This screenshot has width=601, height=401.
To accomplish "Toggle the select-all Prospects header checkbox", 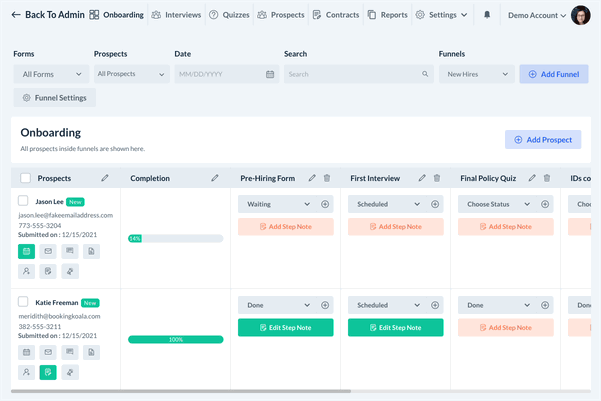I will click(25, 178).
